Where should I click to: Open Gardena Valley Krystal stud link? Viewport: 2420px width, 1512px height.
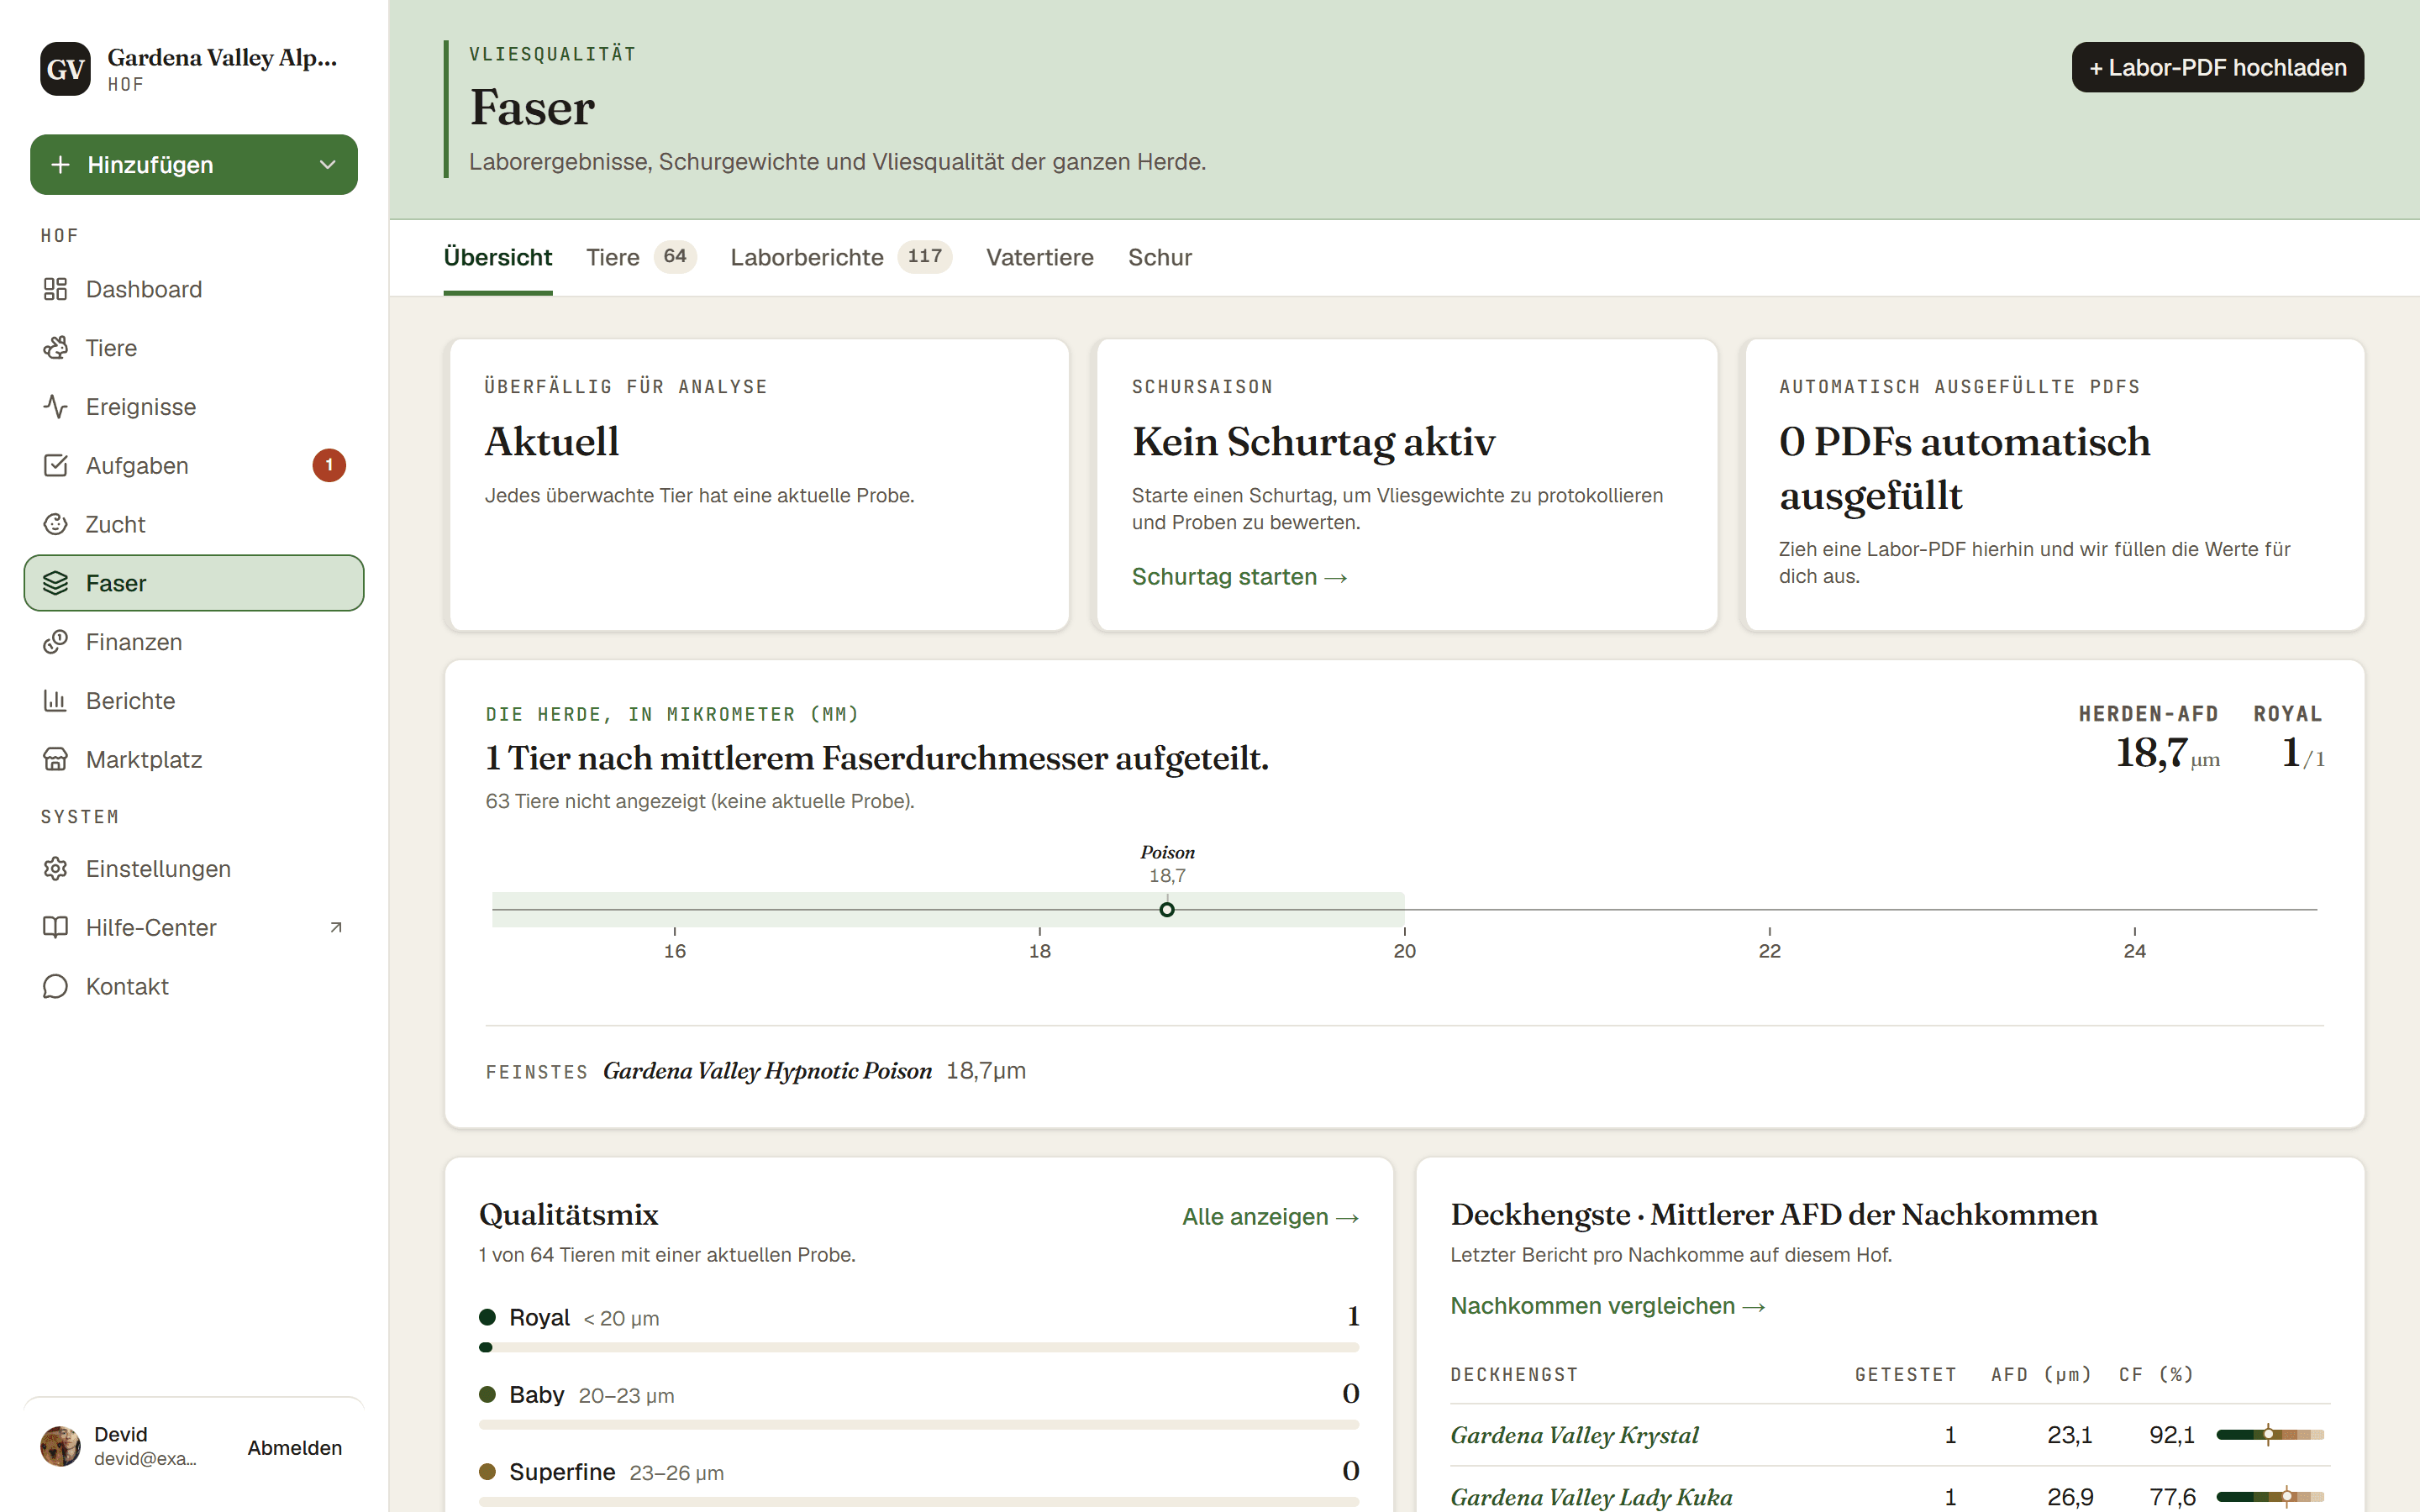click(x=1574, y=1435)
